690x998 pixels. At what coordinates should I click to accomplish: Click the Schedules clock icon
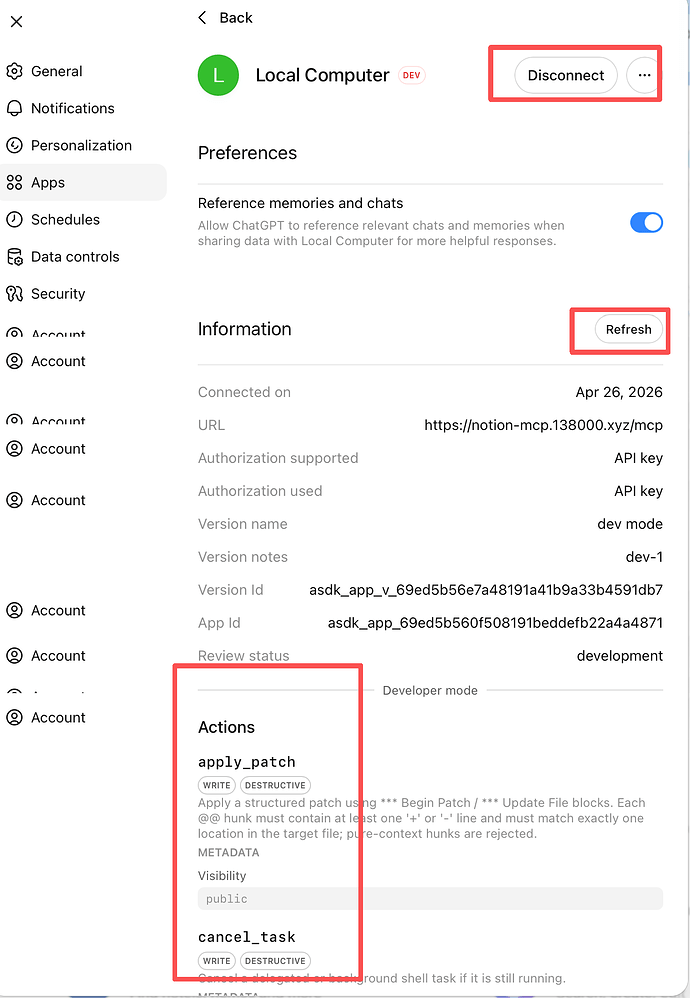click(15, 220)
